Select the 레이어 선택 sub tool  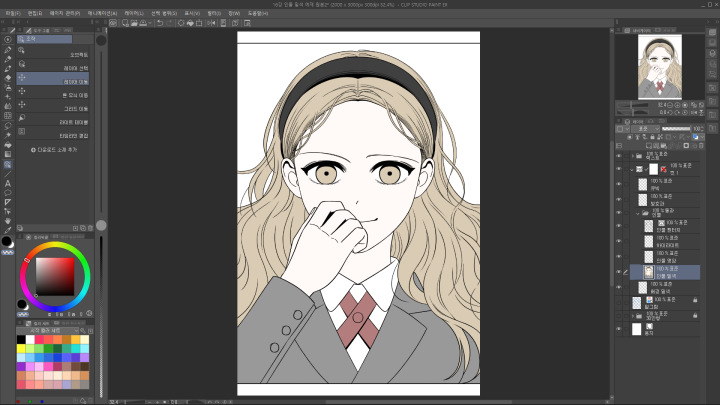click(x=53, y=66)
